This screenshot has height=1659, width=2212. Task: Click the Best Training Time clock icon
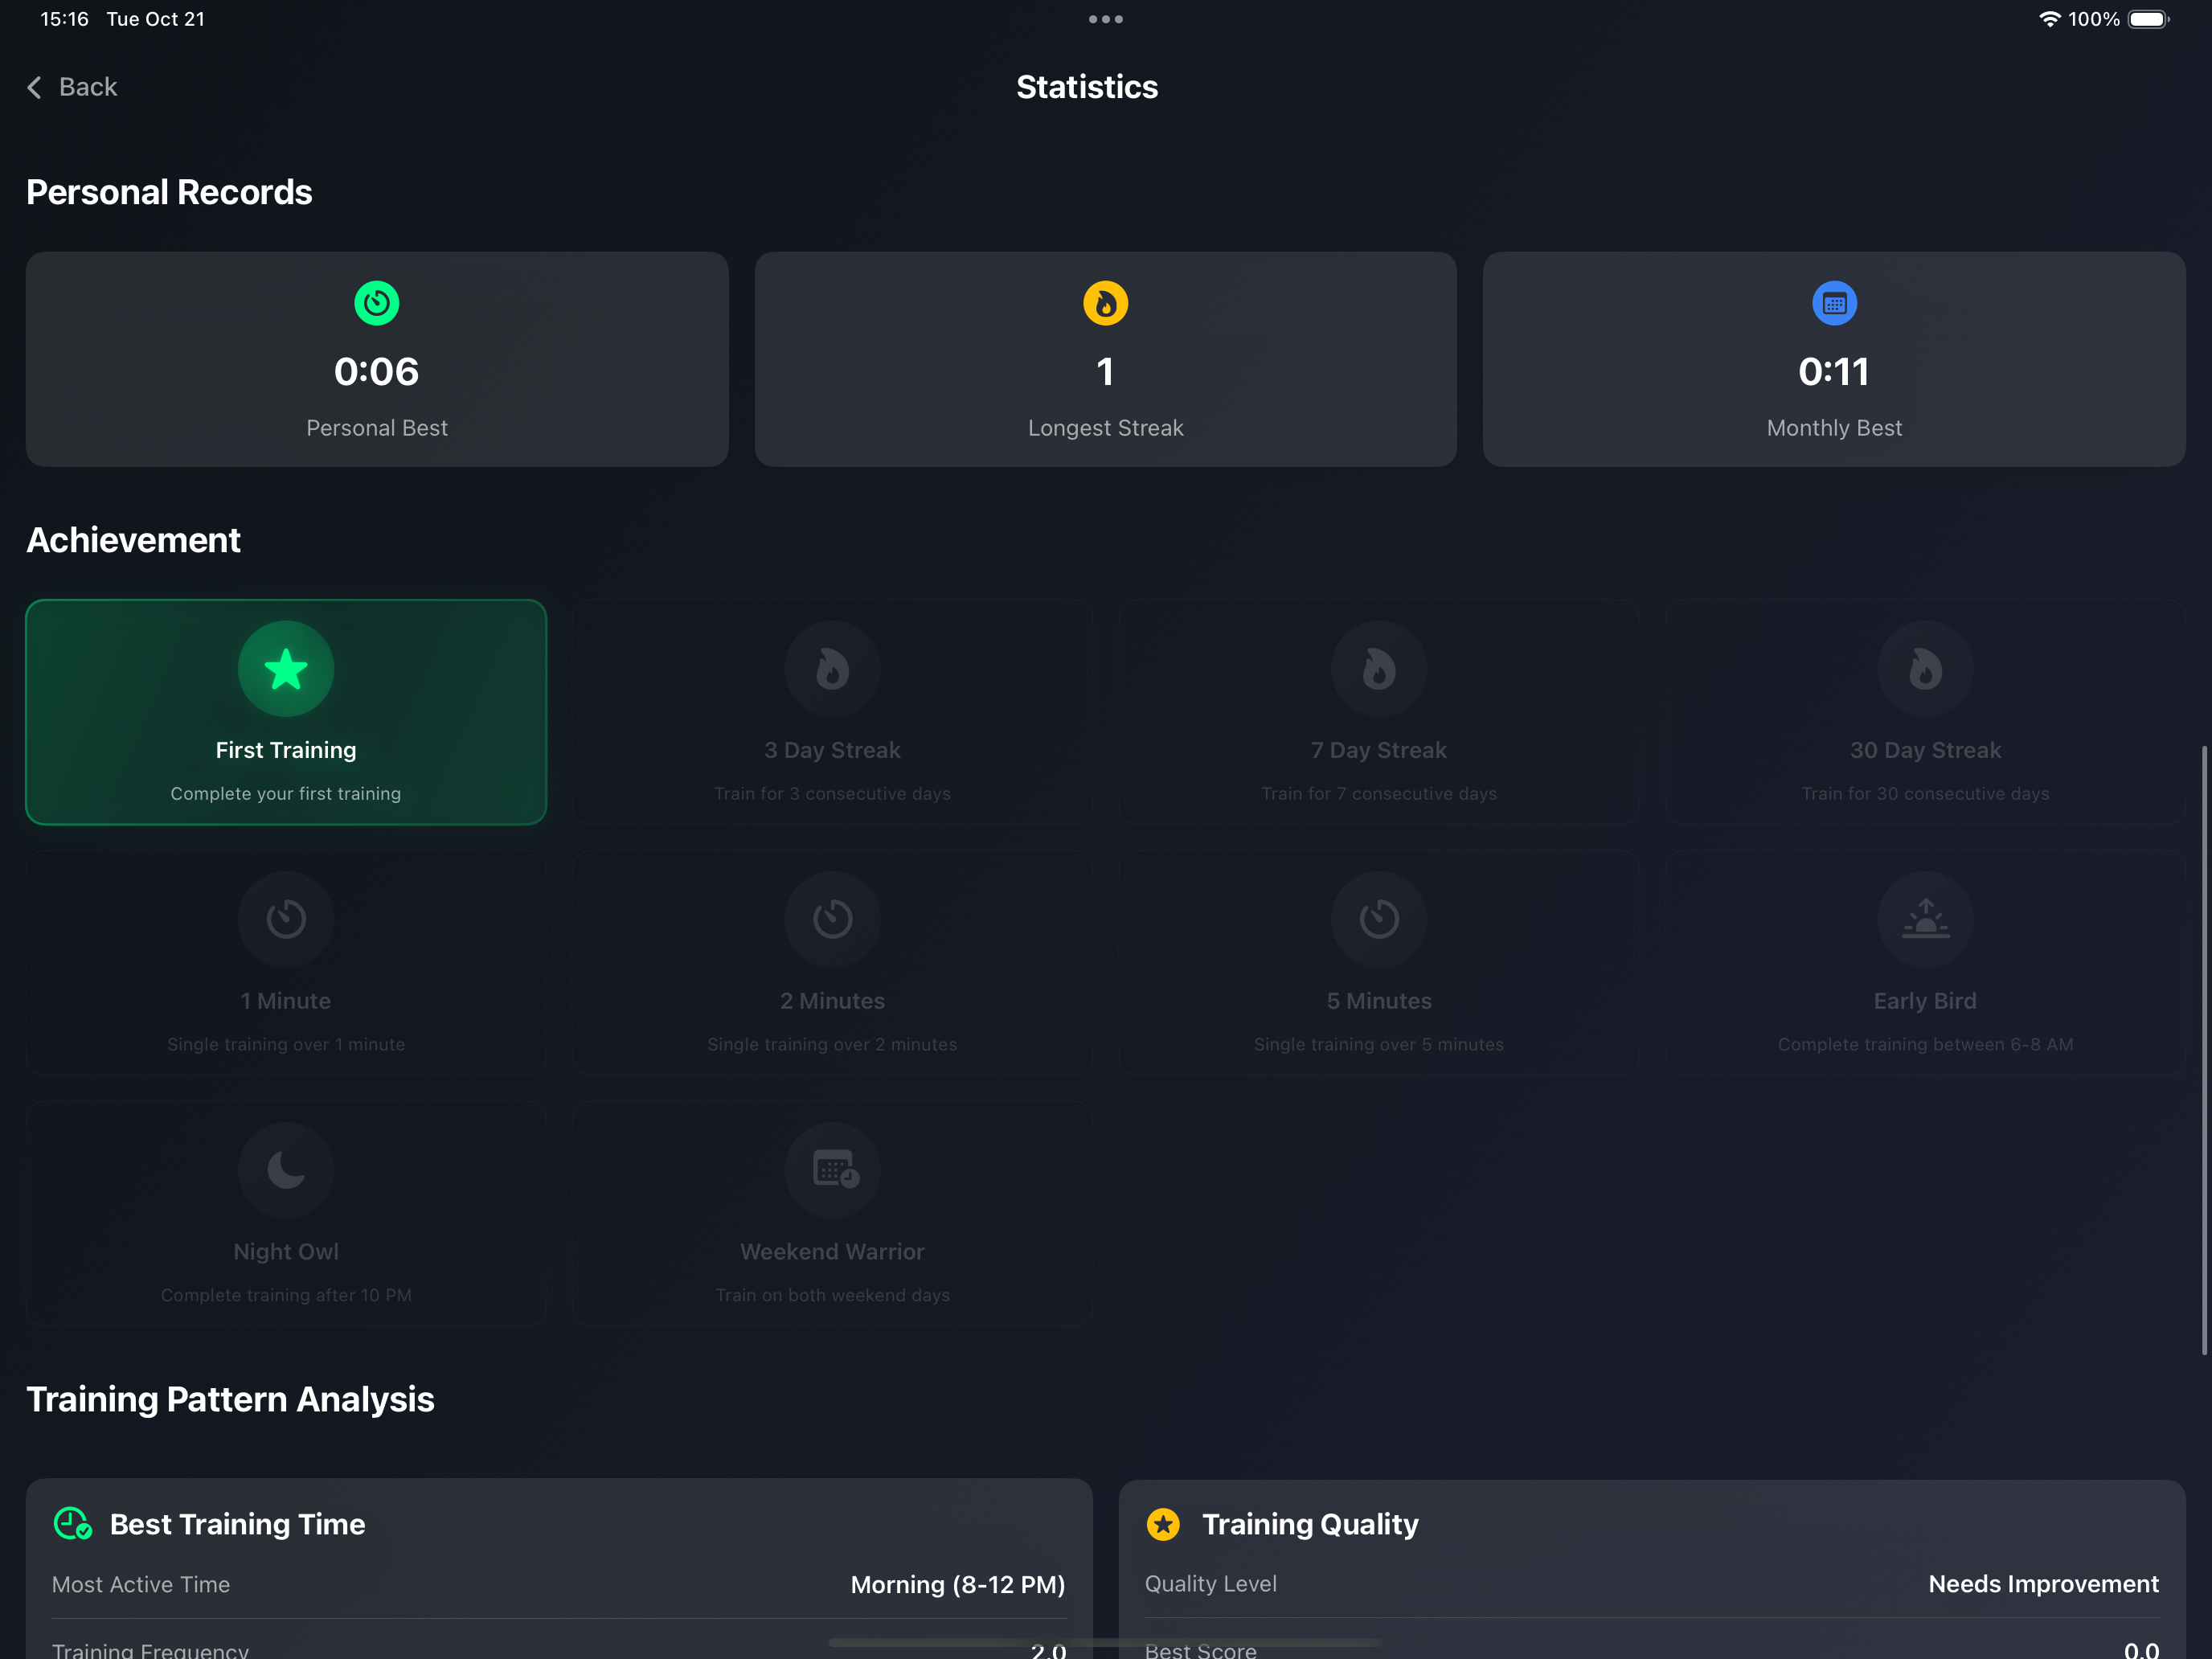pos(72,1523)
